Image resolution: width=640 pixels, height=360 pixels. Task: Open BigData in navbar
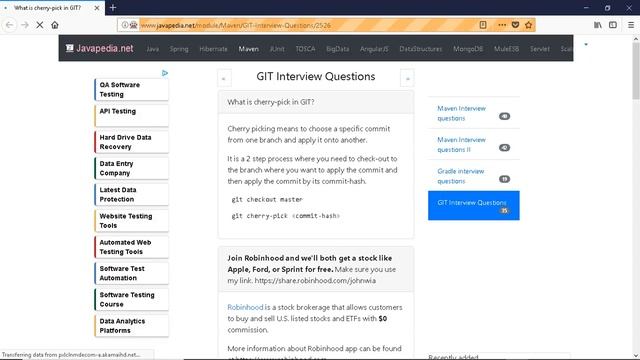tap(338, 49)
